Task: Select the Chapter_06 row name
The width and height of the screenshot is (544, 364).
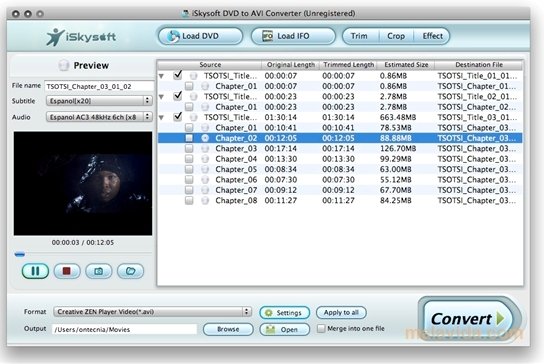Action: coord(236,180)
